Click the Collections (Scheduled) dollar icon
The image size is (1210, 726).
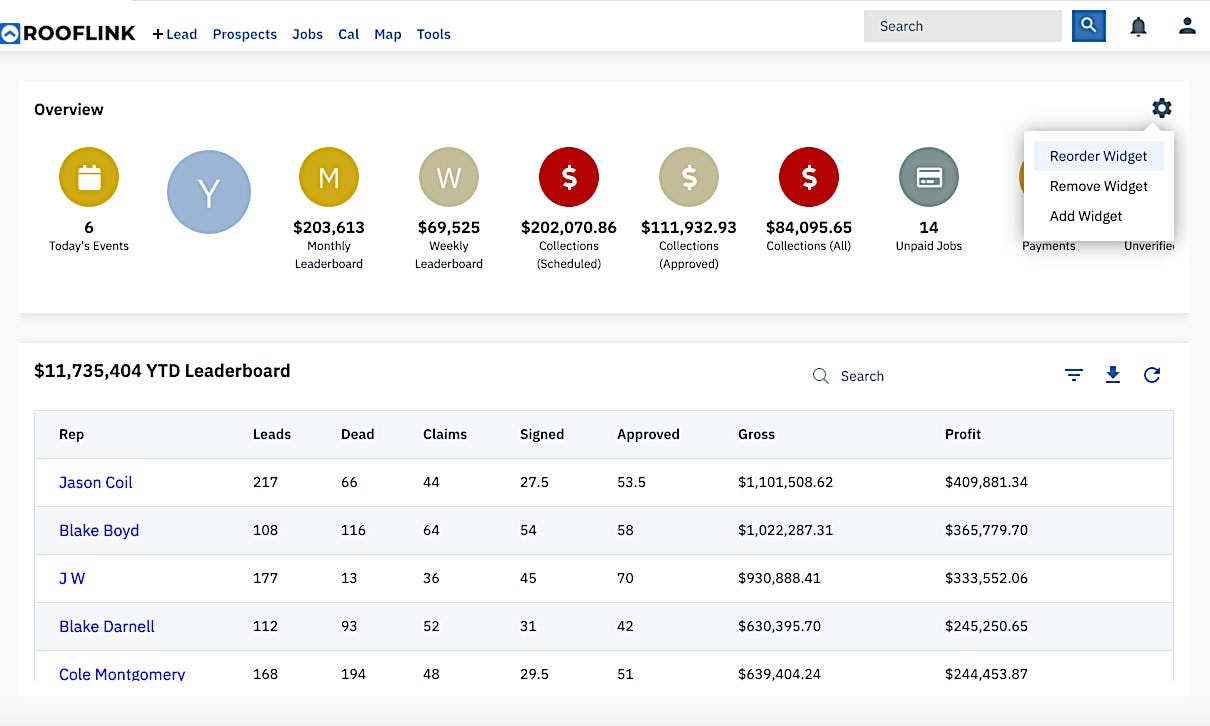tap(569, 176)
